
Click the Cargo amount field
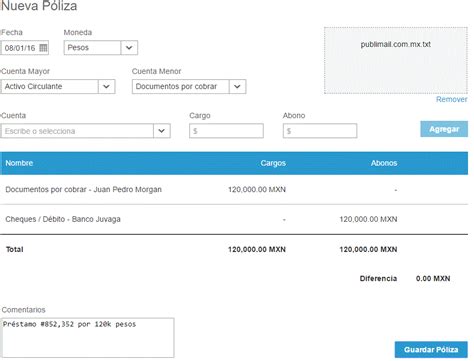(x=226, y=131)
